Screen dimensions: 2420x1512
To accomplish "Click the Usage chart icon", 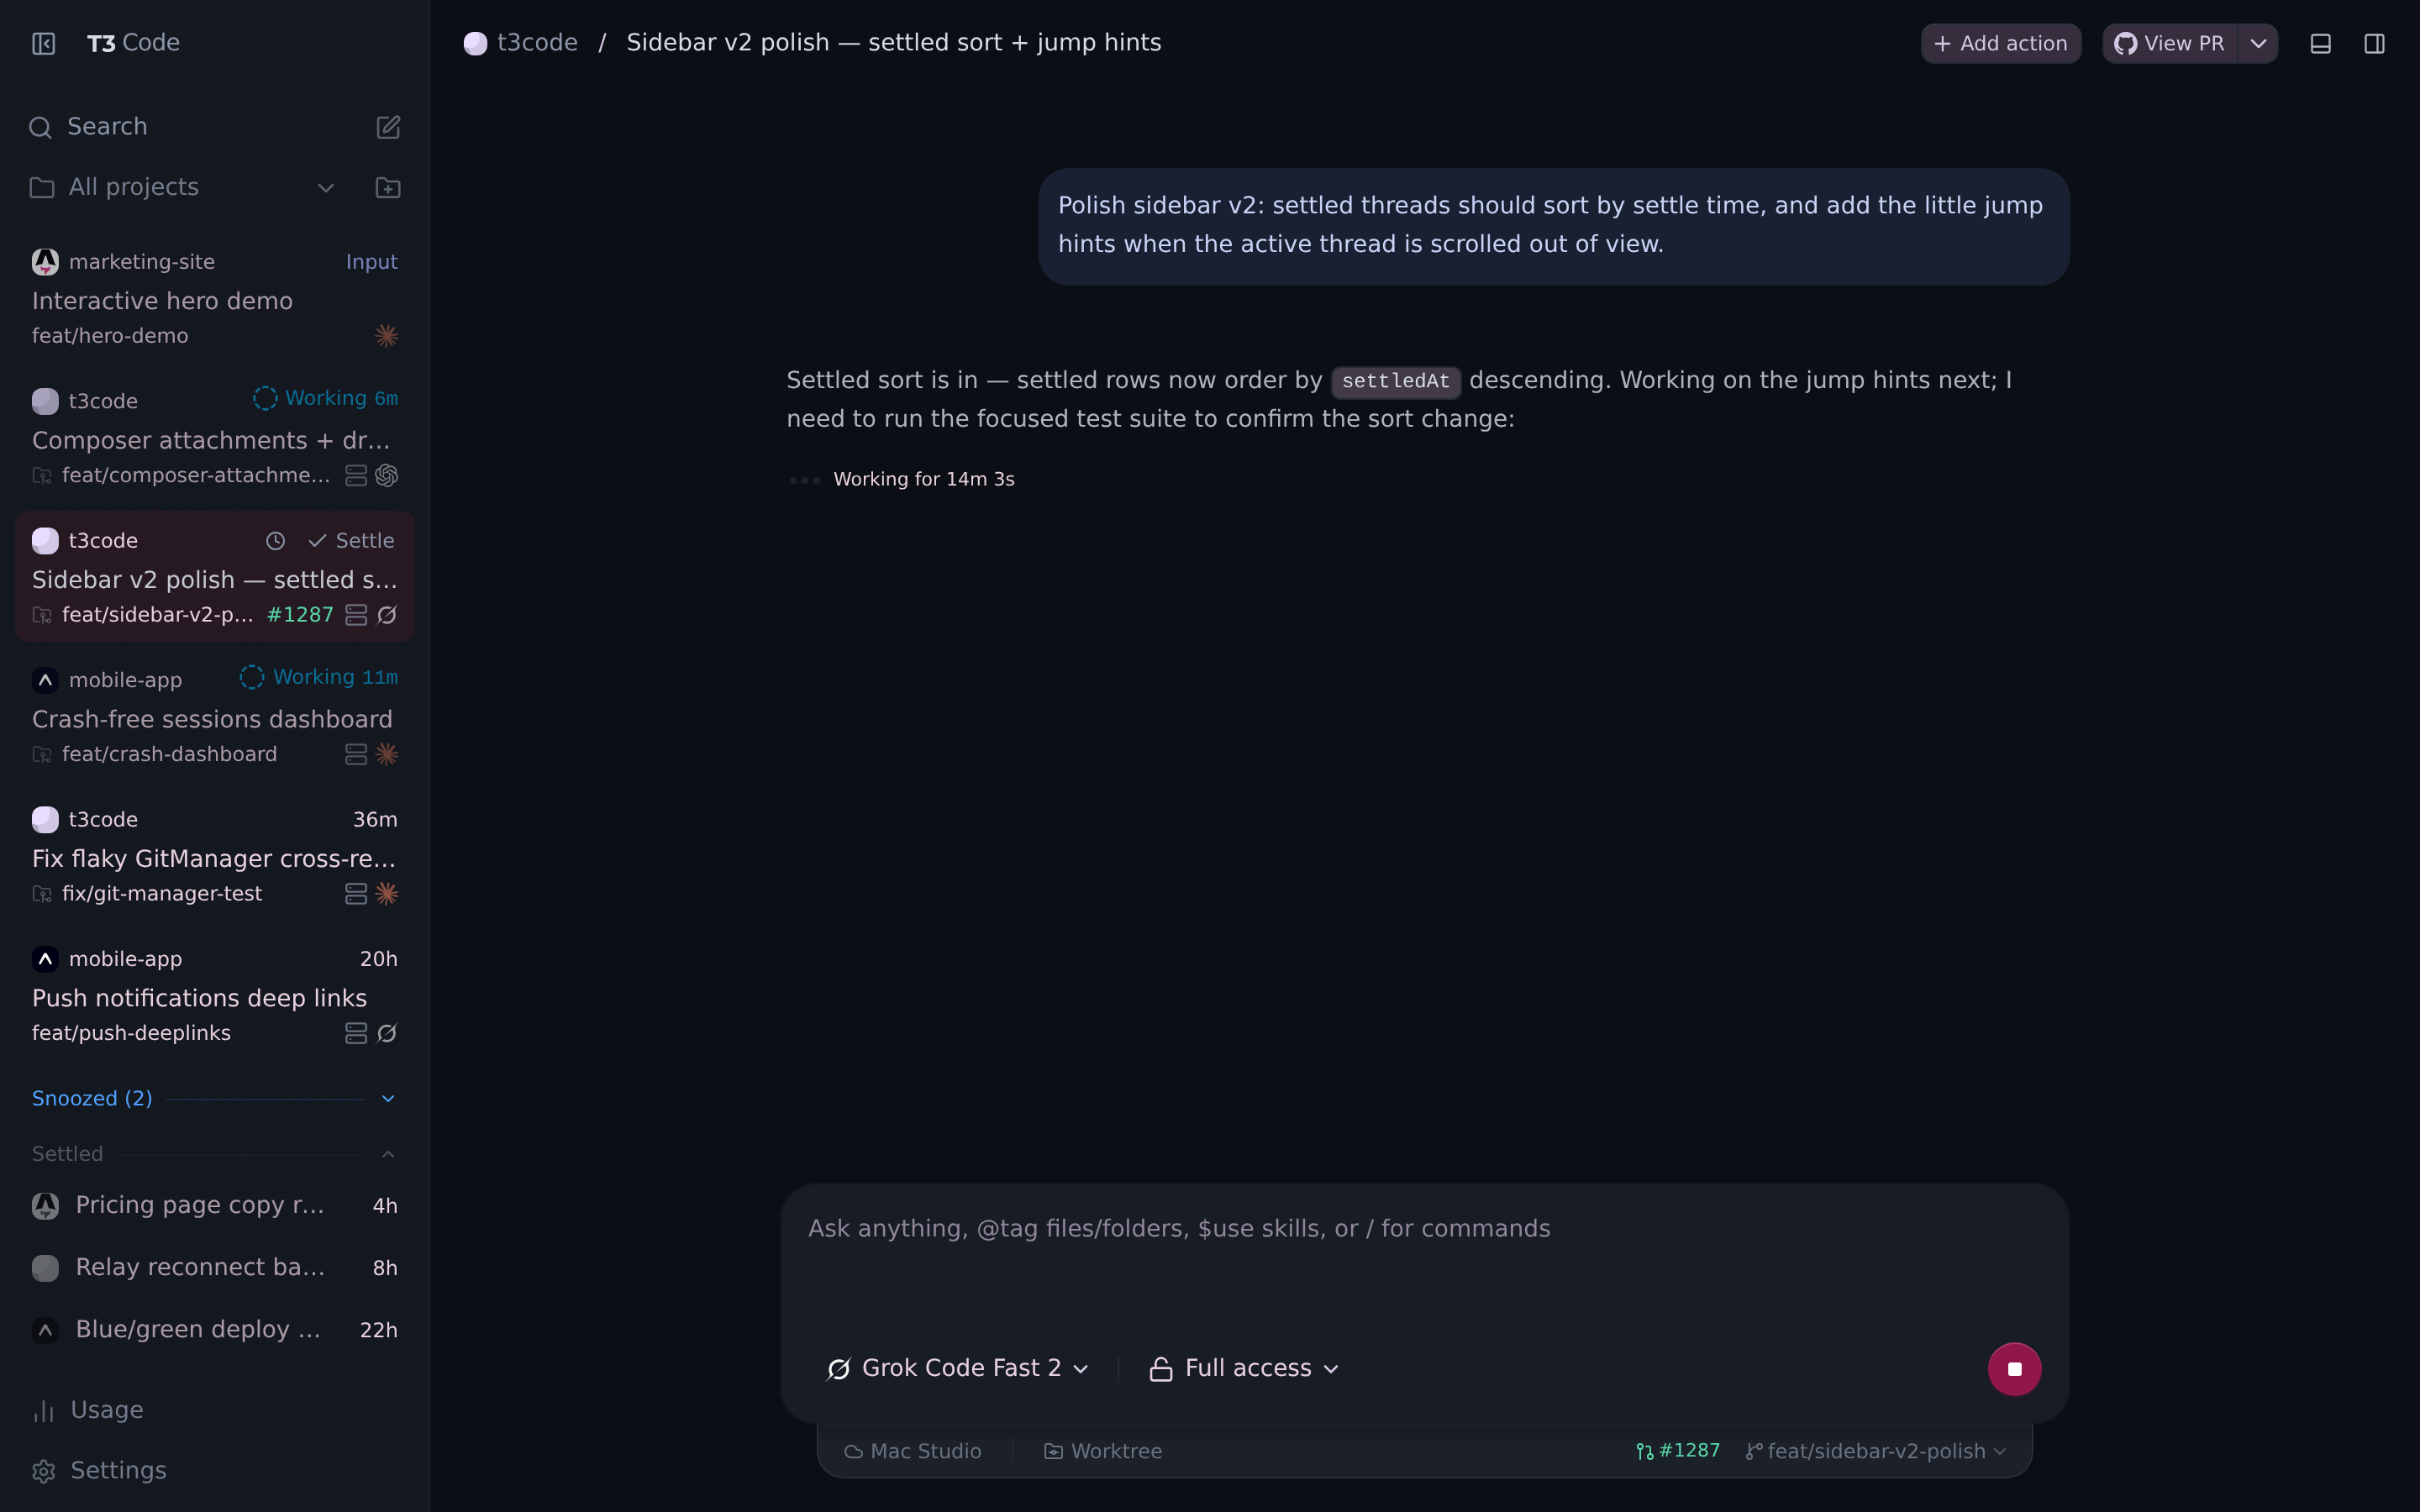I will [x=43, y=1411].
